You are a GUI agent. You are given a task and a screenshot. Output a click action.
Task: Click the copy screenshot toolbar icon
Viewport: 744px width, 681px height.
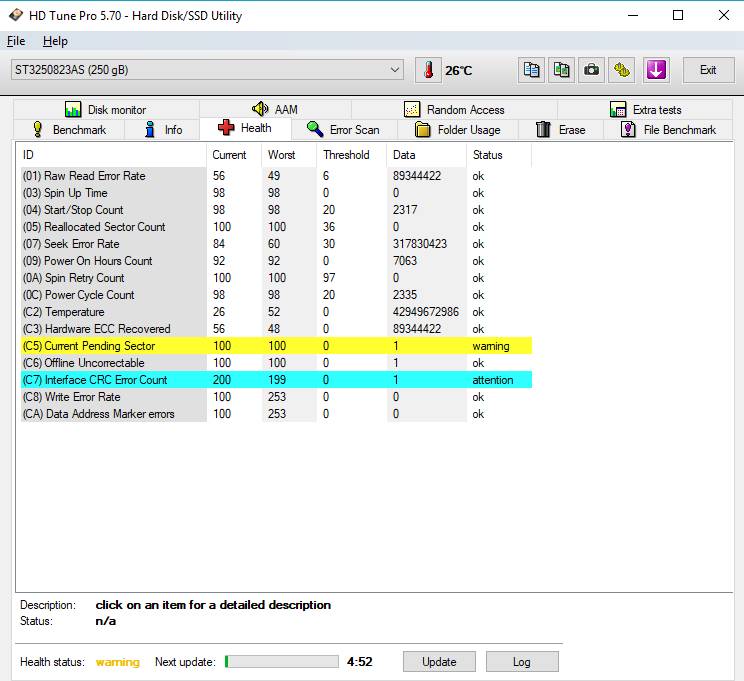coord(561,70)
